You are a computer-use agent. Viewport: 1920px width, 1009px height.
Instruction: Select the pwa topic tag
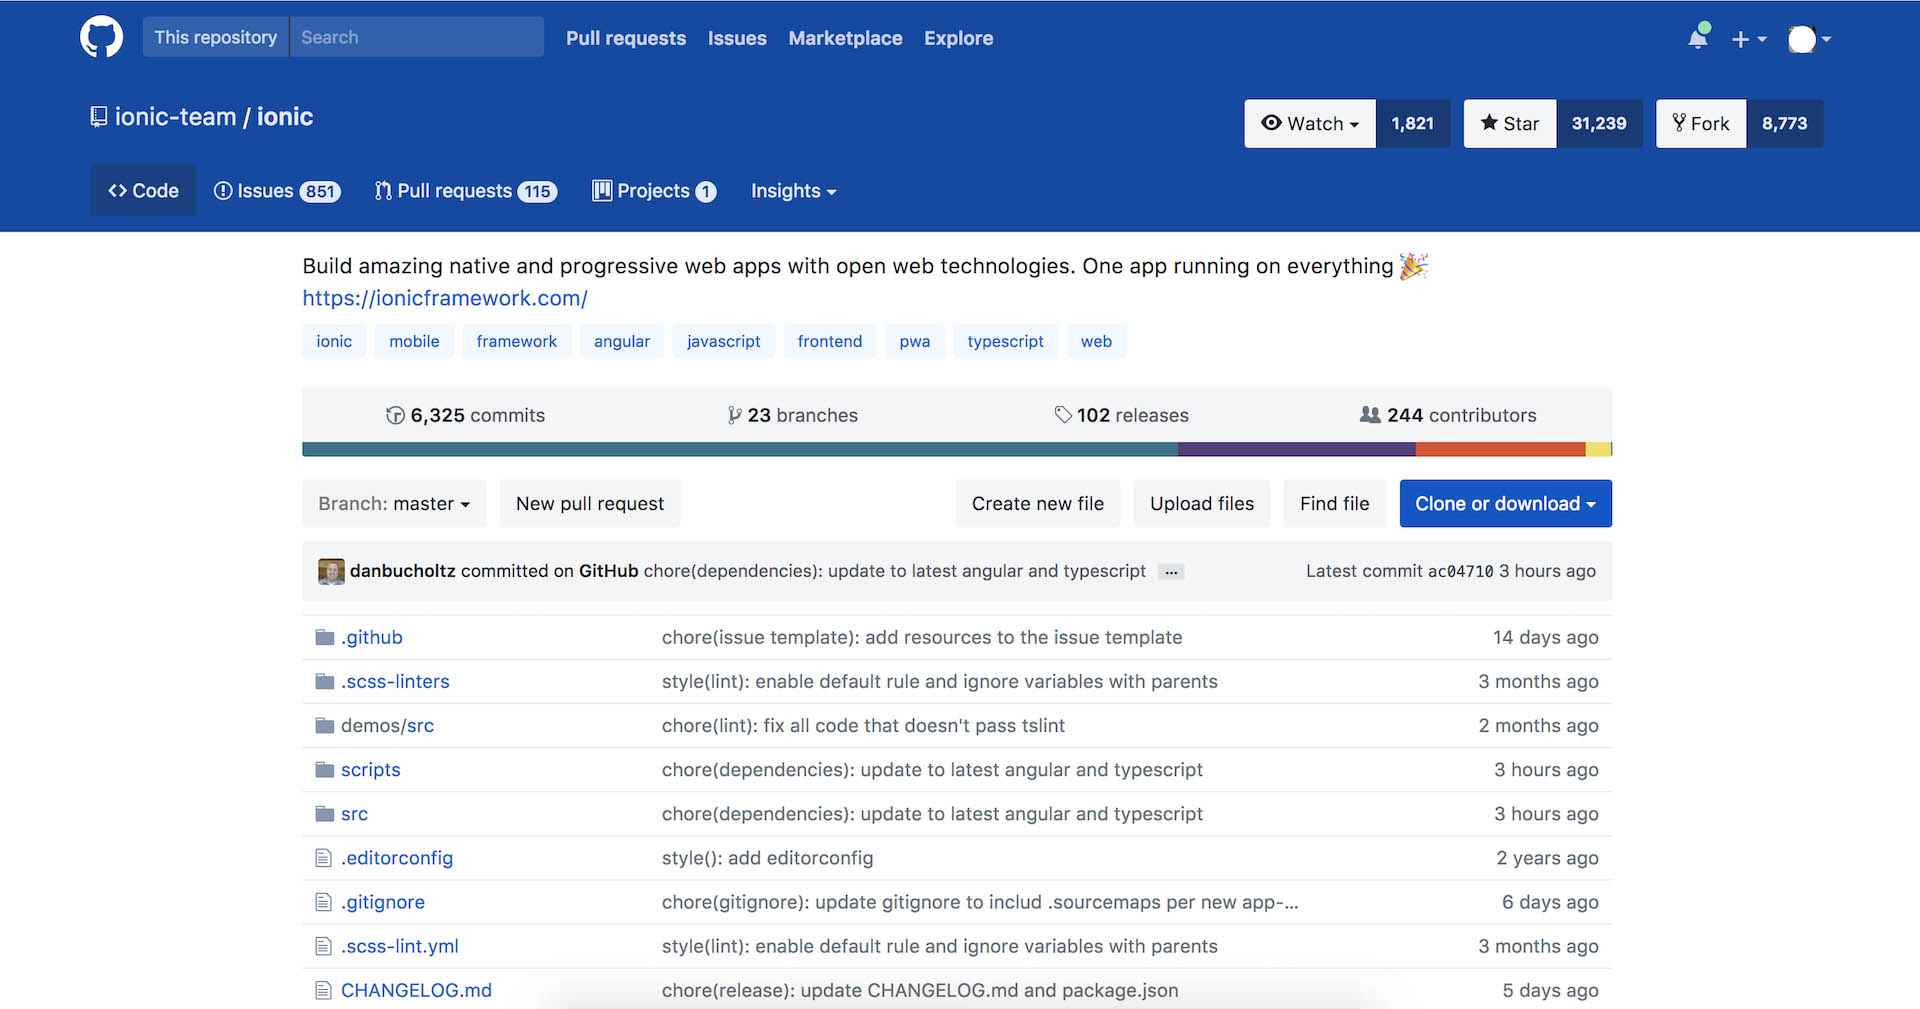coord(915,341)
